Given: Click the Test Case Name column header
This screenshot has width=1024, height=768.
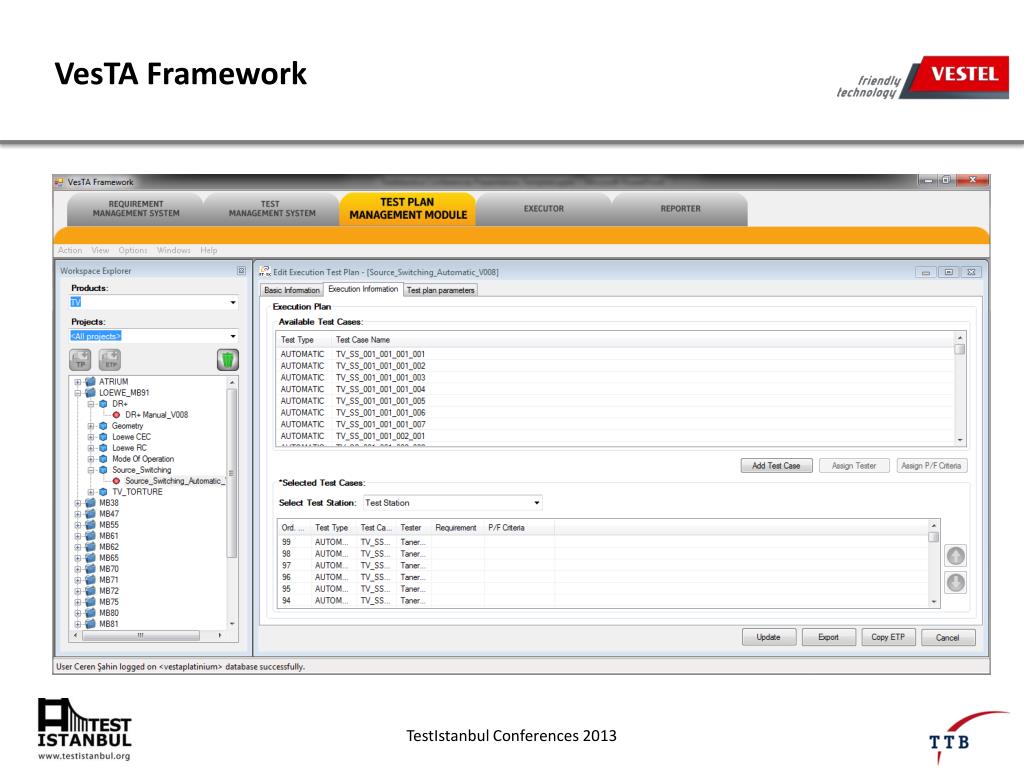Looking at the screenshot, I should coord(362,340).
